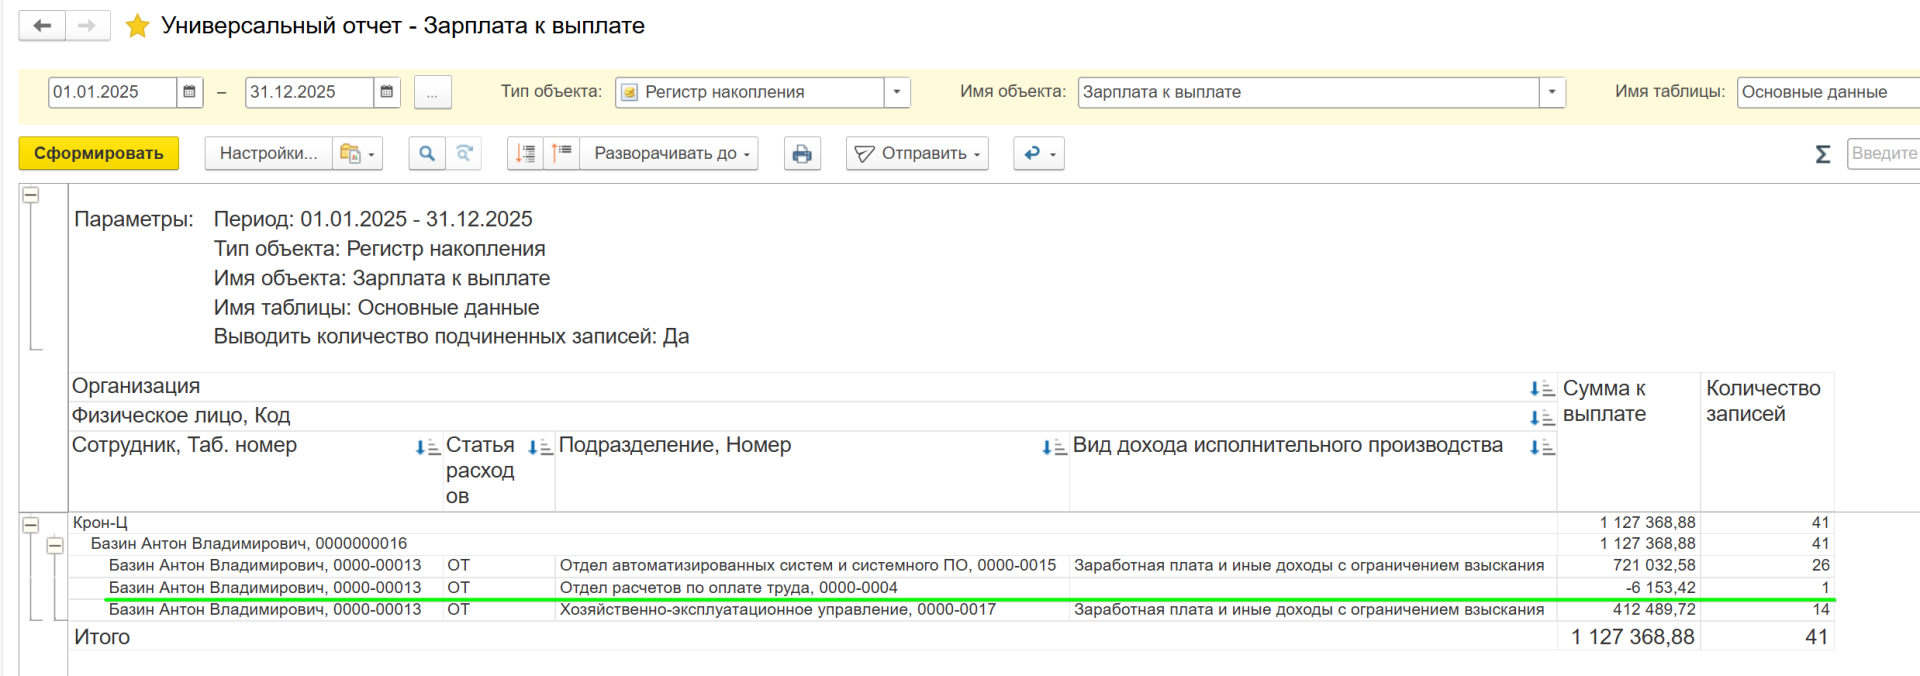Image resolution: width=1920 pixels, height=676 pixels.
Task: Focus the end date field 31.12.2025
Action: tap(309, 92)
